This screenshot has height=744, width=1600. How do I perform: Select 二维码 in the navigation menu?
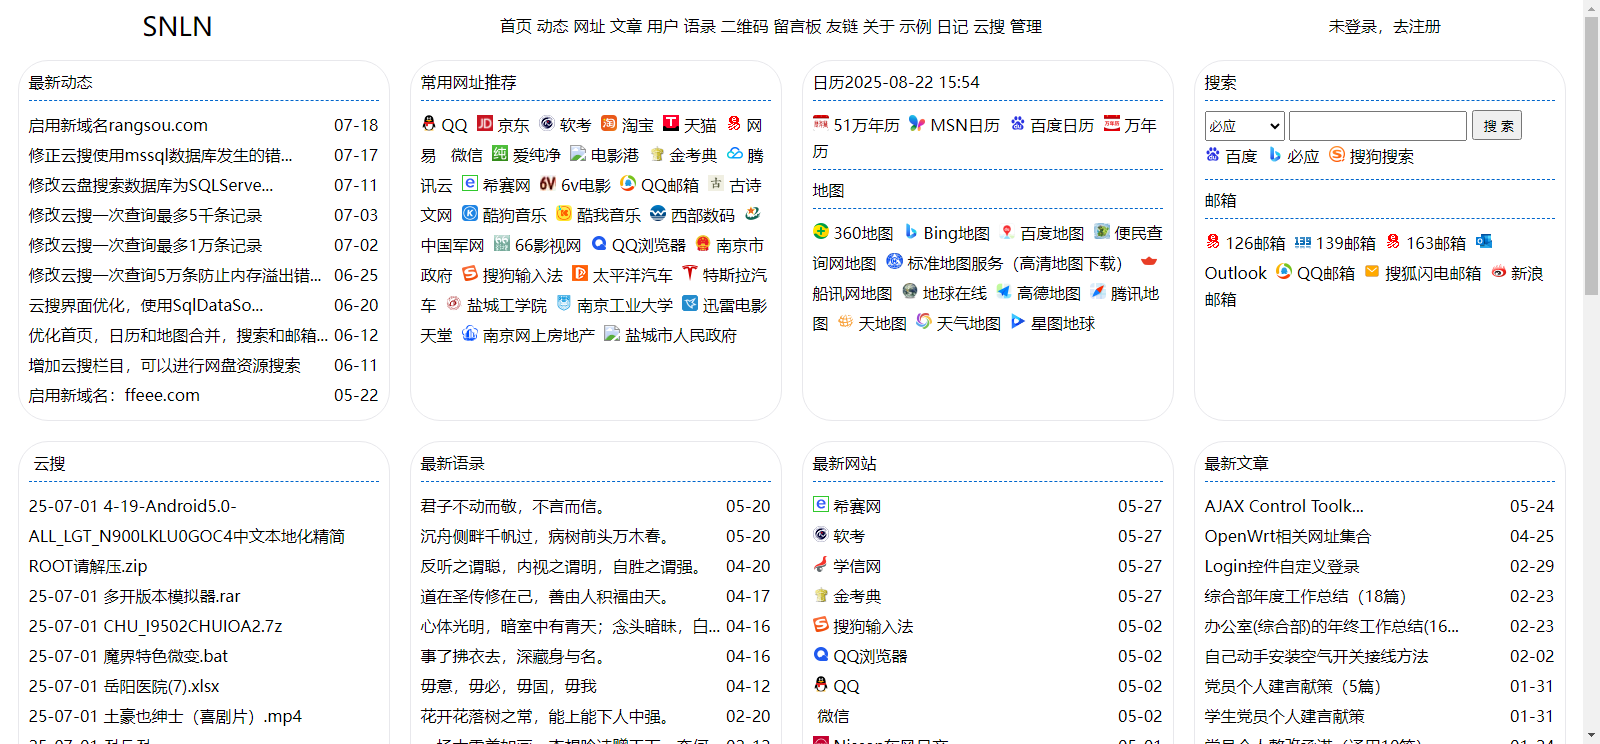[745, 27]
